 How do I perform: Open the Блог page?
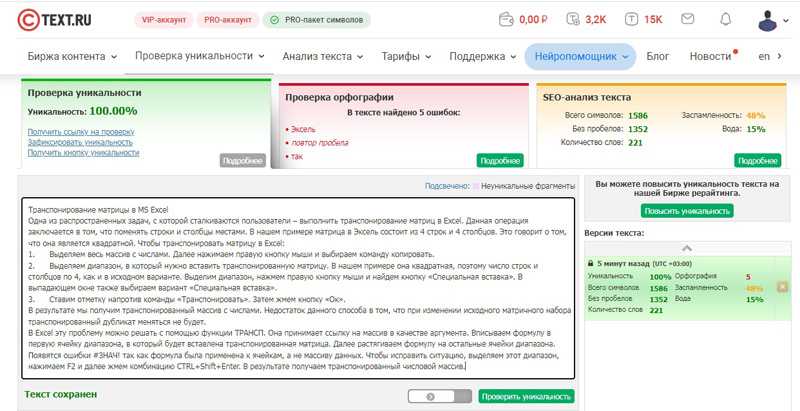658,56
